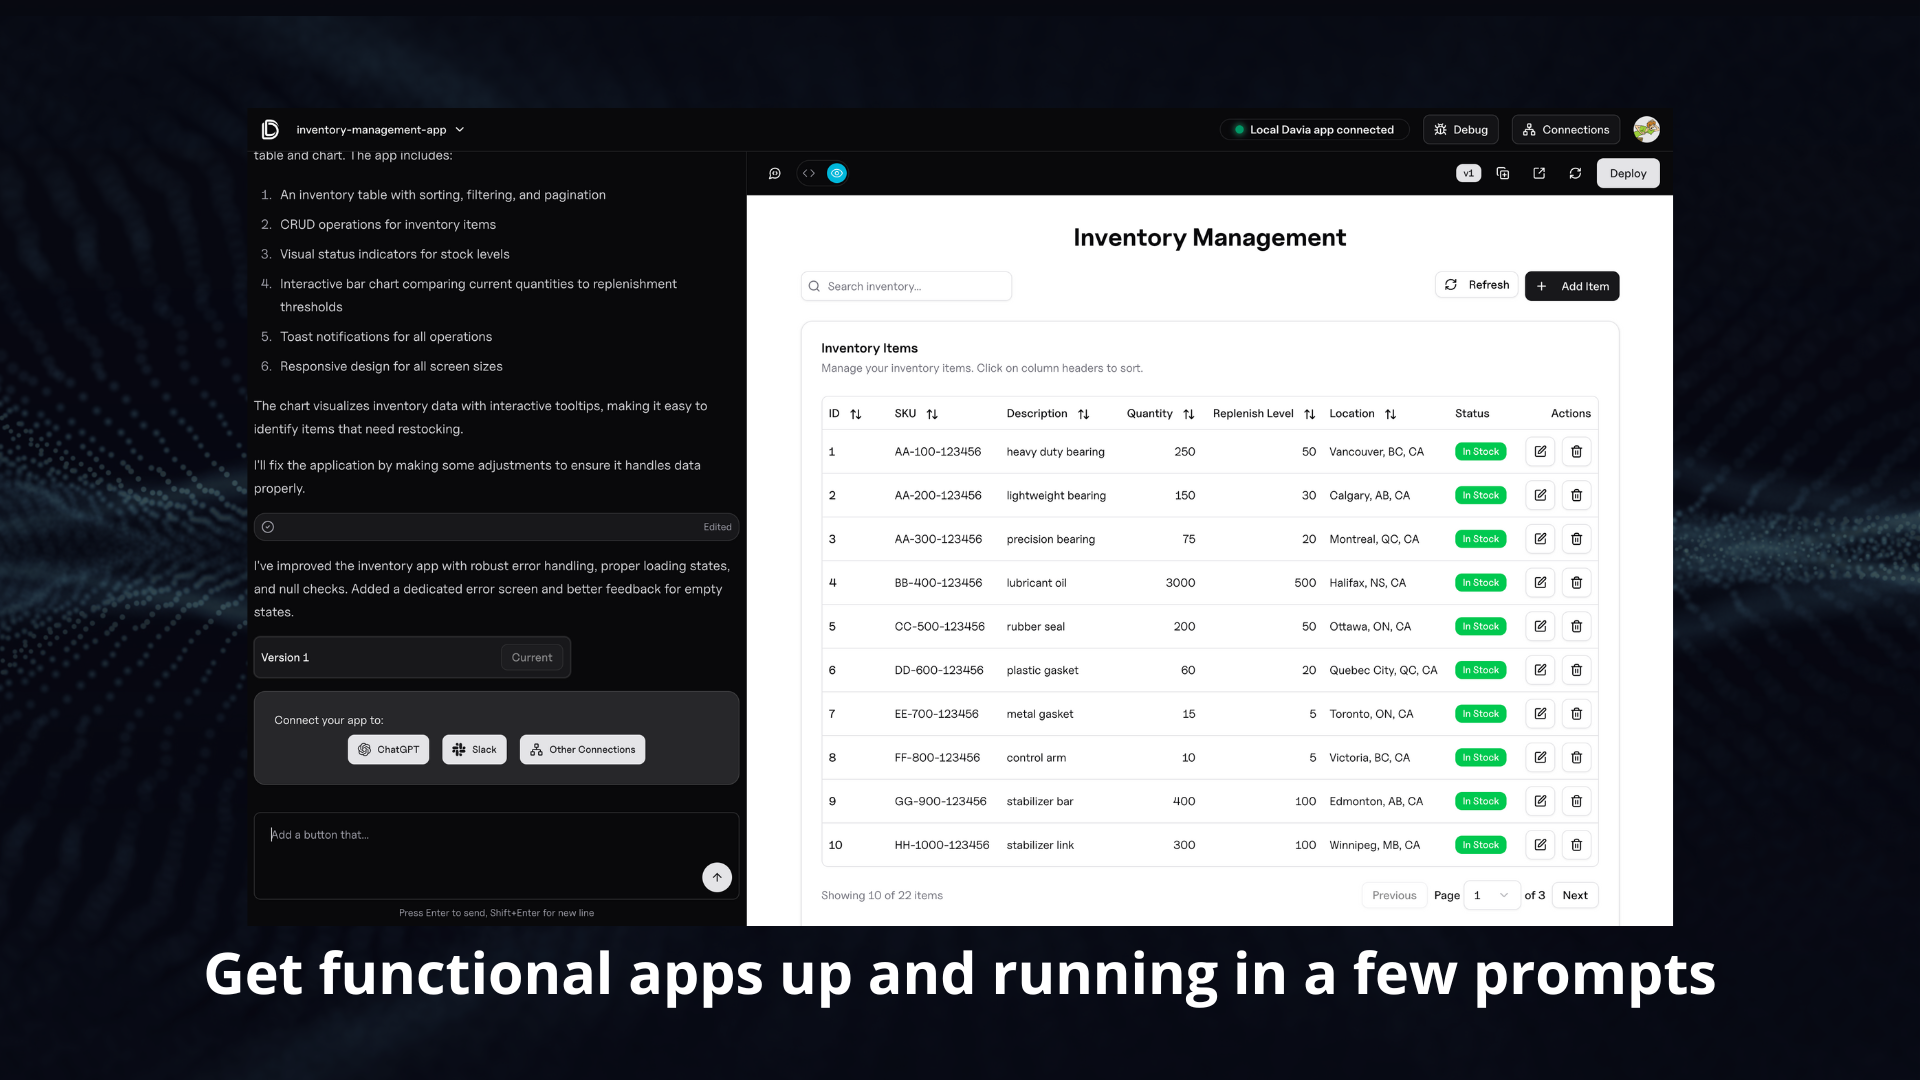Screen dimensions: 1920x1080
Task: Edit the control arm item
Action: [1540, 758]
